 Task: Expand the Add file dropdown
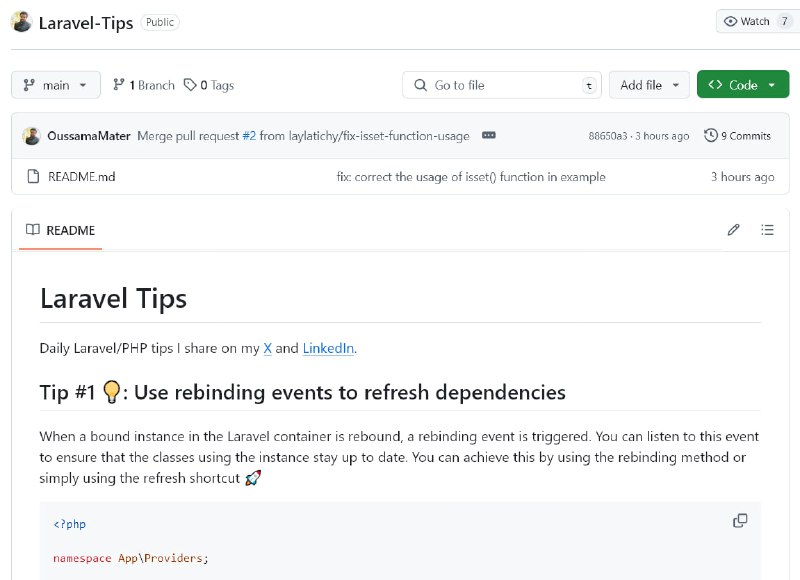click(649, 85)
